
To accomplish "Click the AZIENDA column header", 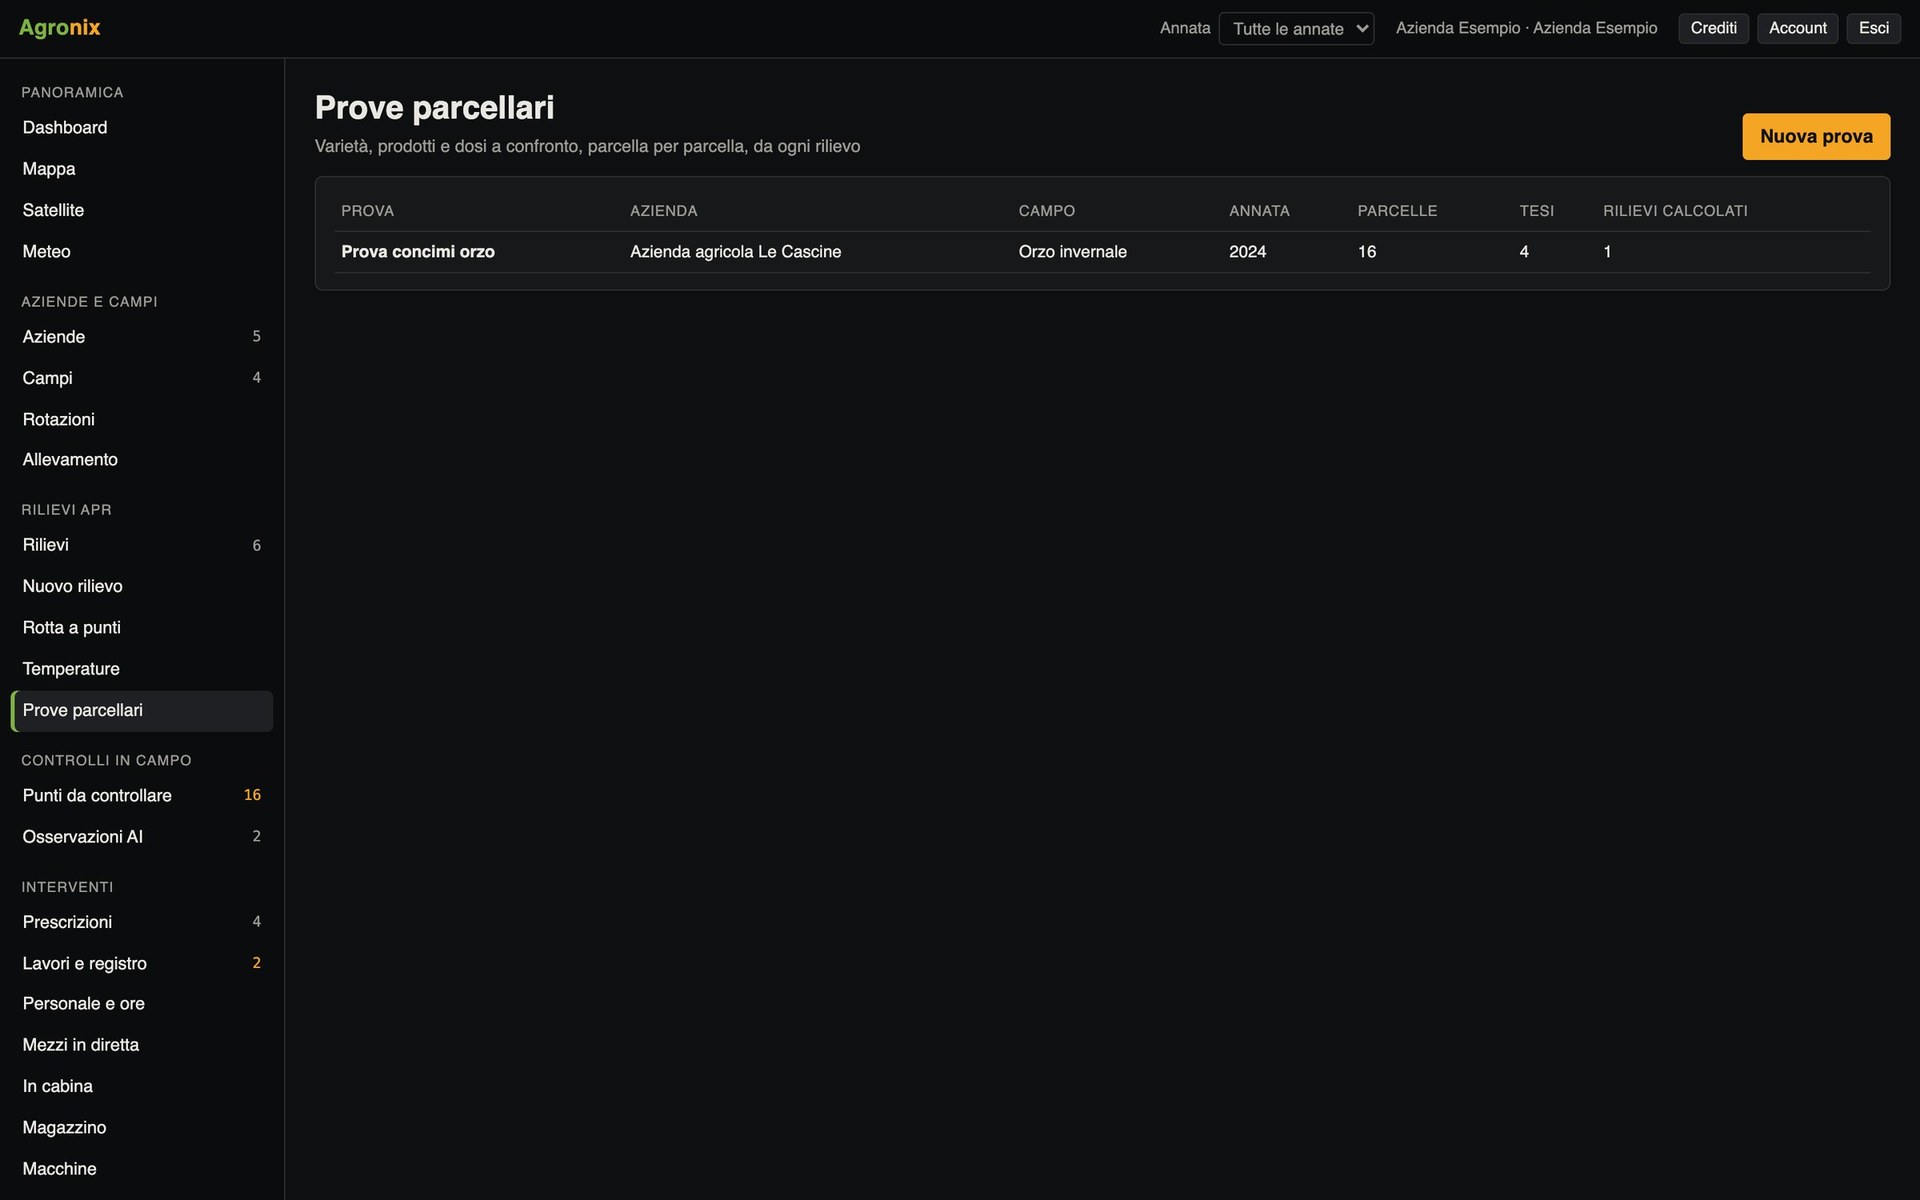I will (x=664, y=211).
